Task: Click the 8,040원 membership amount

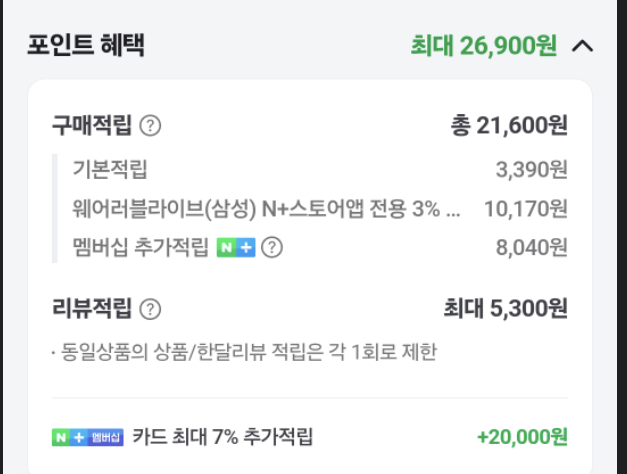Action: click(532, 247)
